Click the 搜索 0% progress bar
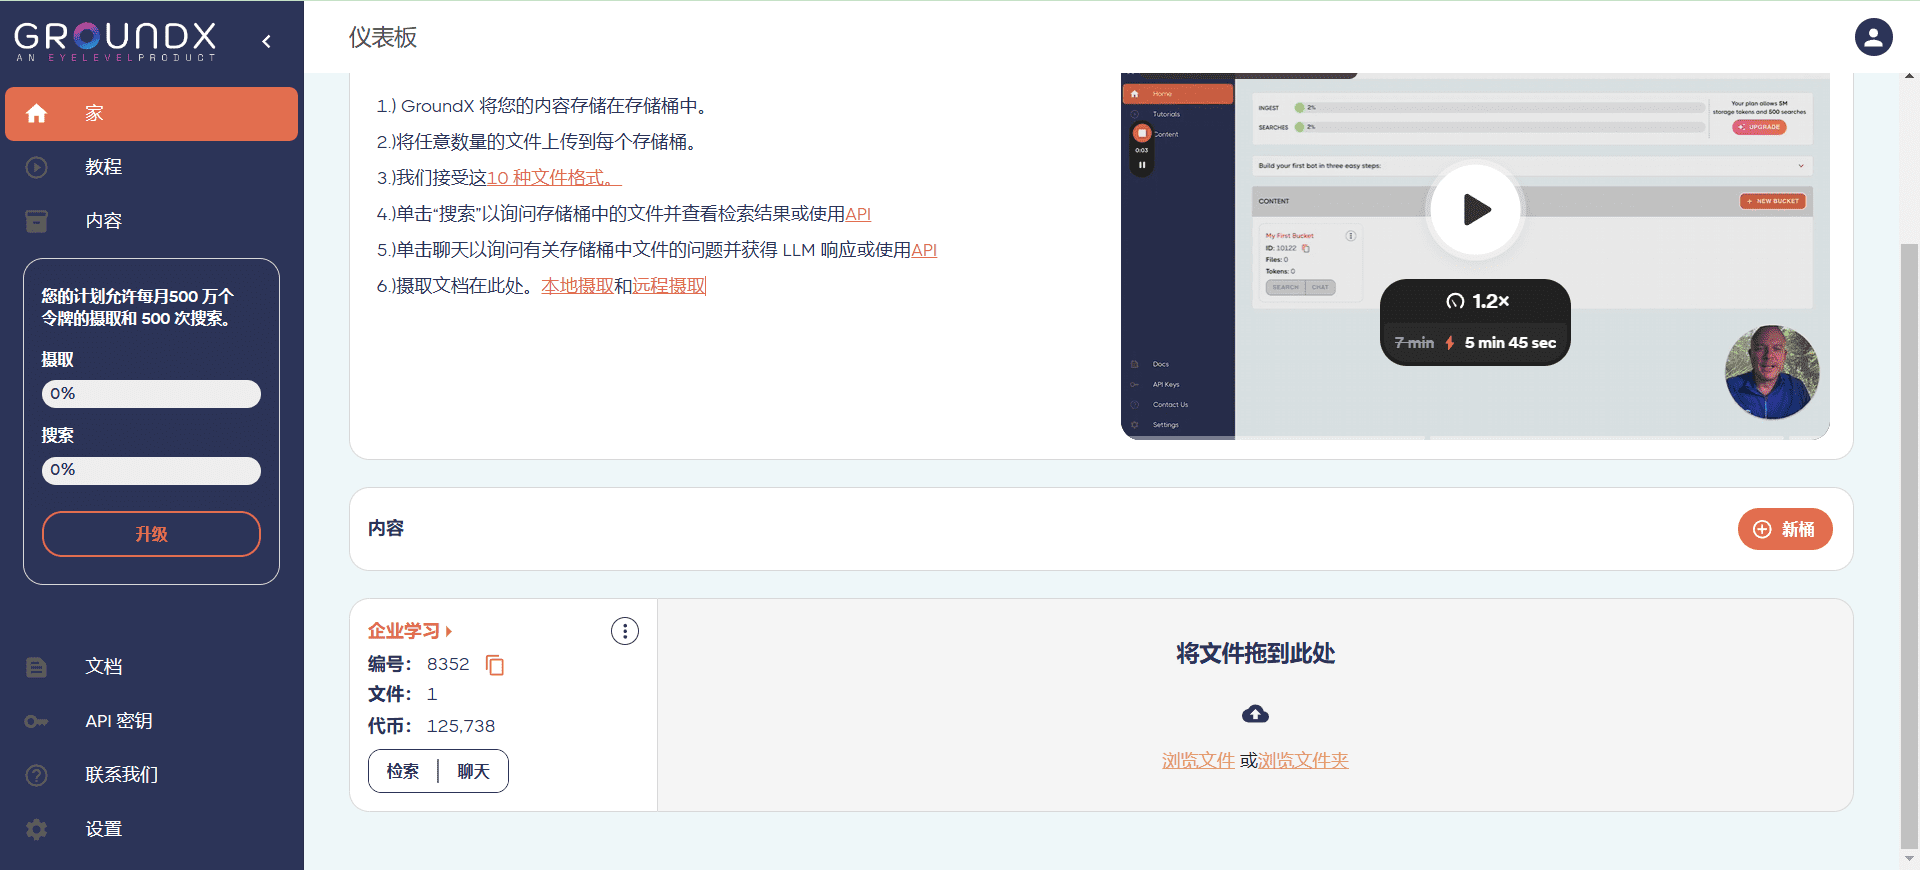Viewport: 1920px width, 870px height. (x=151, y=470)
